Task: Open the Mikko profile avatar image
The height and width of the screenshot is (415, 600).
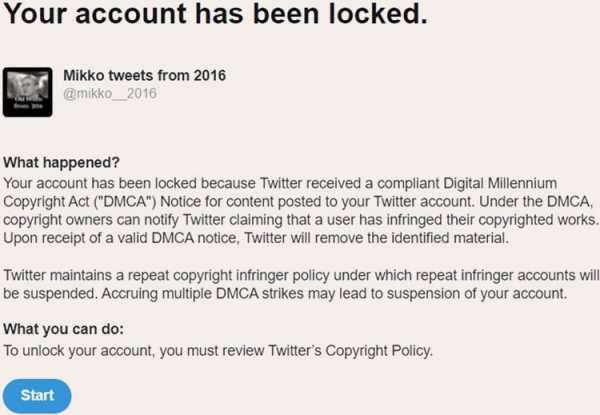Action: (28, 92)
